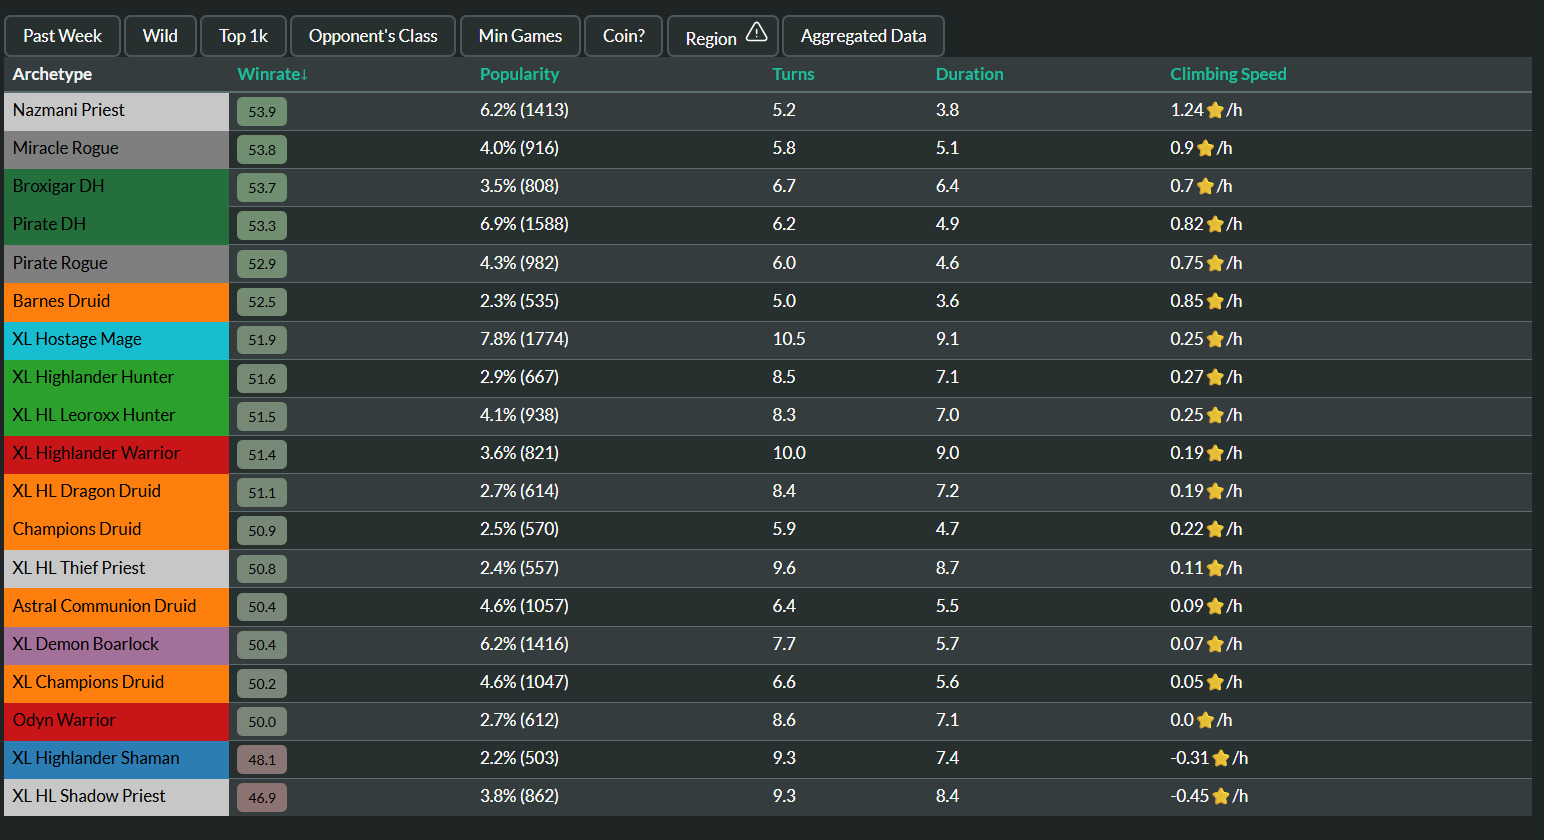Expand the Top 1k rank filter
The width and height of the screenshot is (1544, 840).
[x=243, y=36]
